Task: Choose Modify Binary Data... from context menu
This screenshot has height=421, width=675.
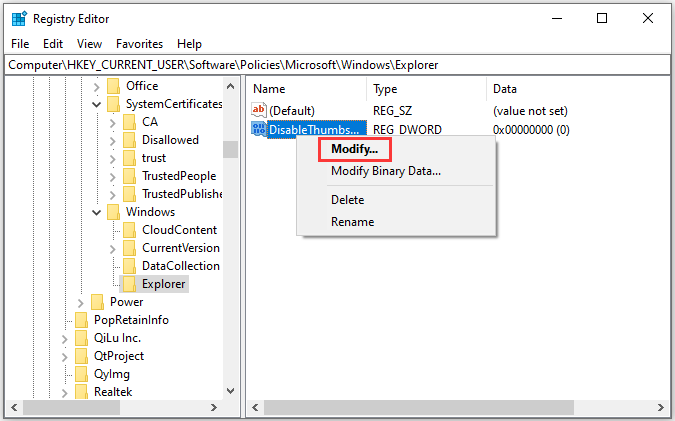Action: tap(386, 171)
